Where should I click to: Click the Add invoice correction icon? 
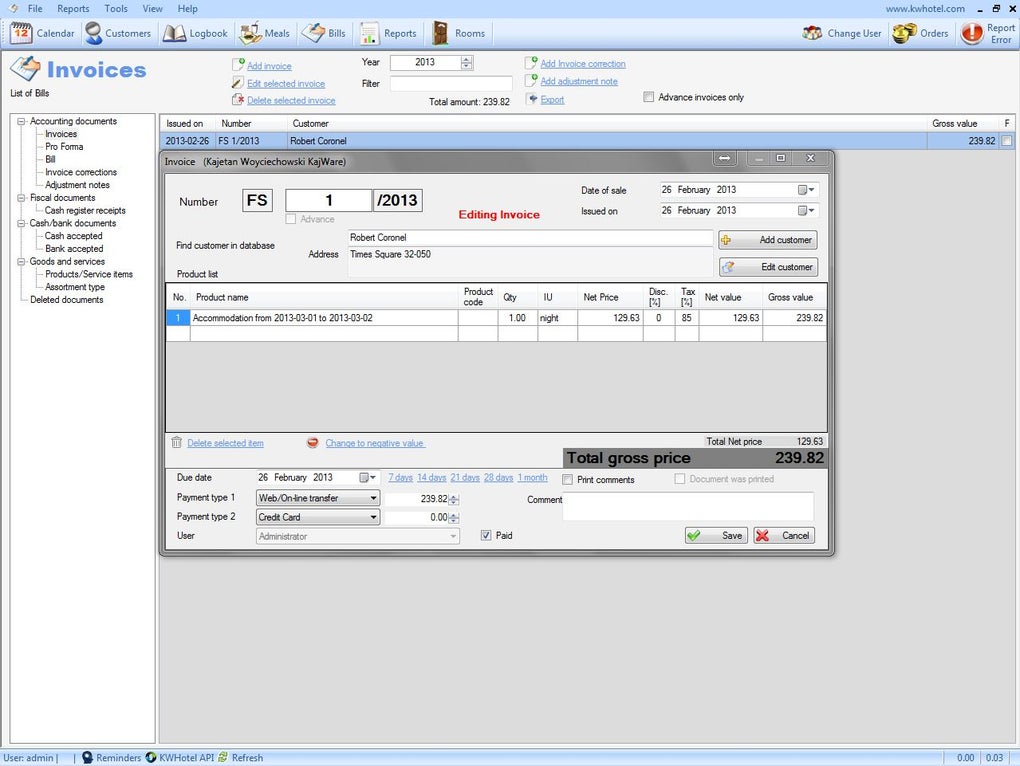tap(531, 62)
